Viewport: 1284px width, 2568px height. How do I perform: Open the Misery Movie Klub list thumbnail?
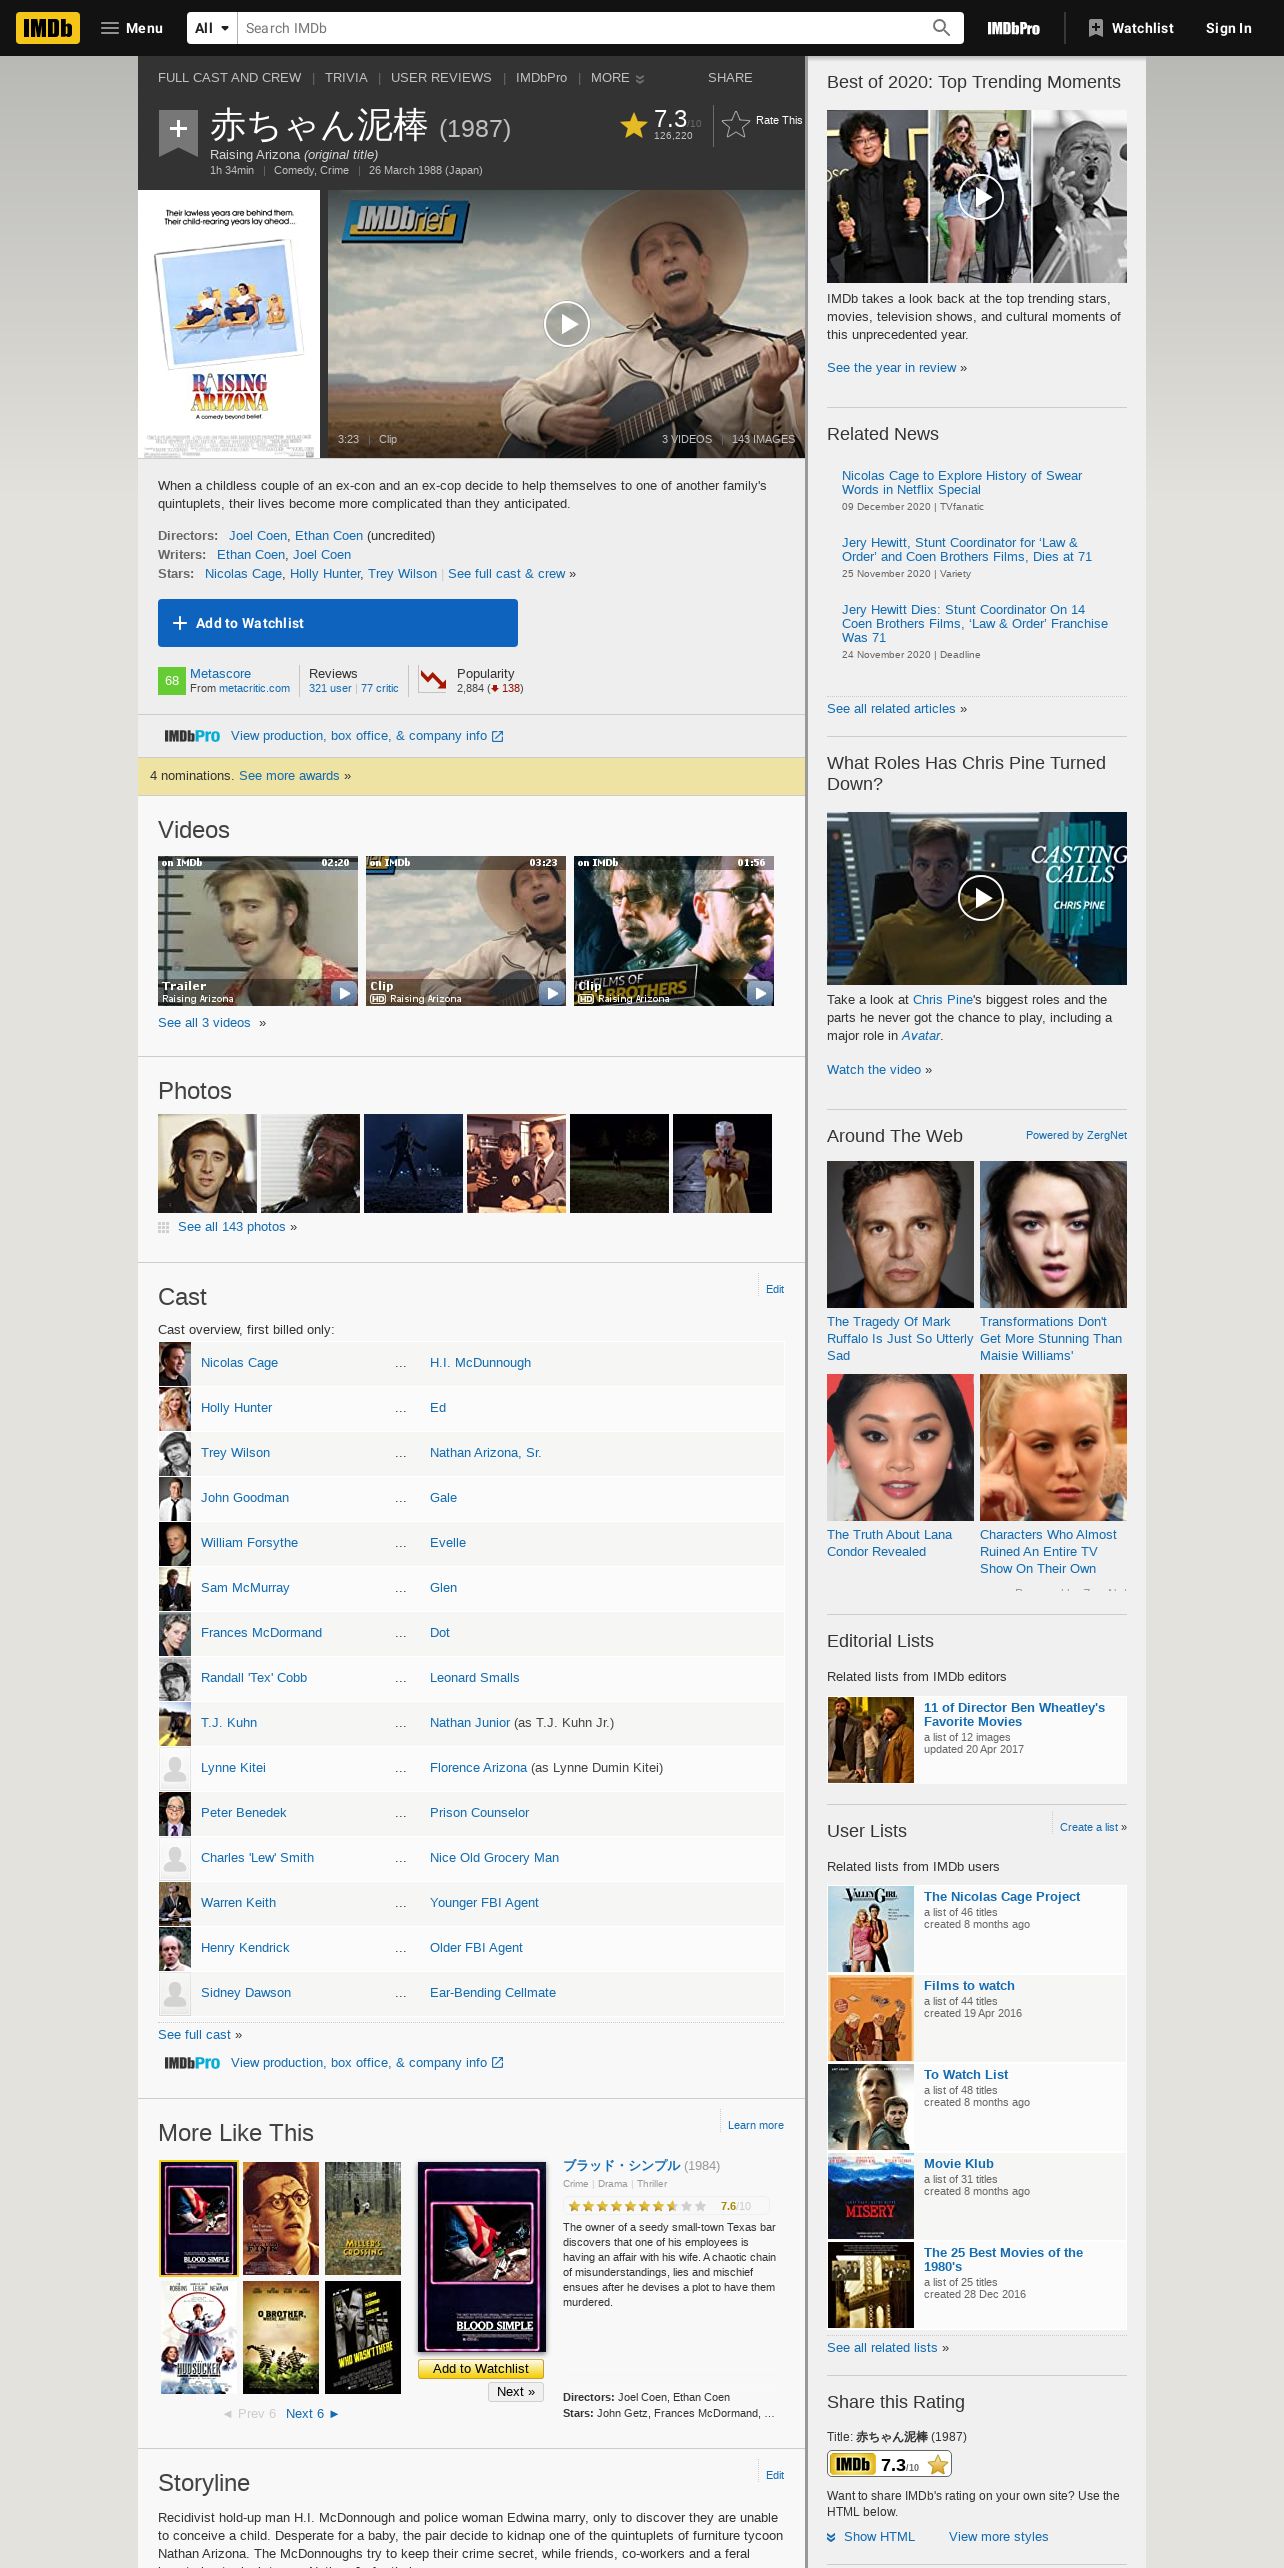pos(871,2197)
